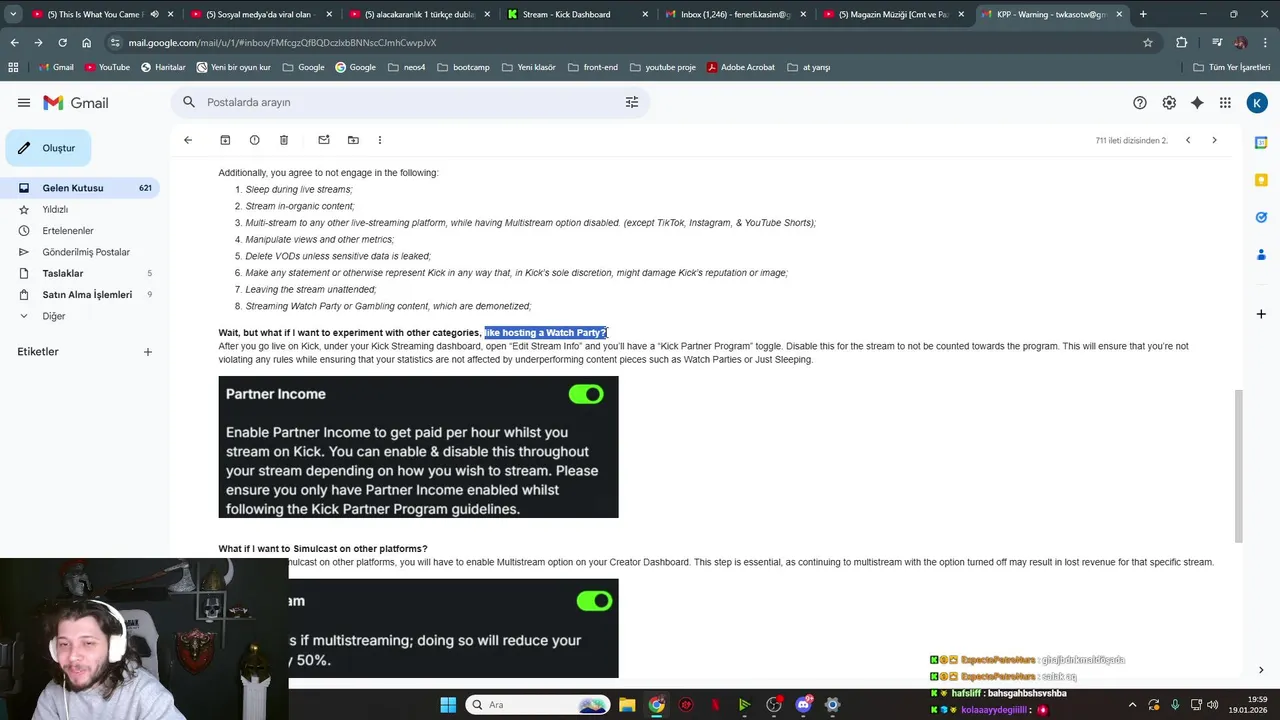The image size is (1280, 720).
Task: Open the Windows Start menu
Action: [x=448, y=705]
